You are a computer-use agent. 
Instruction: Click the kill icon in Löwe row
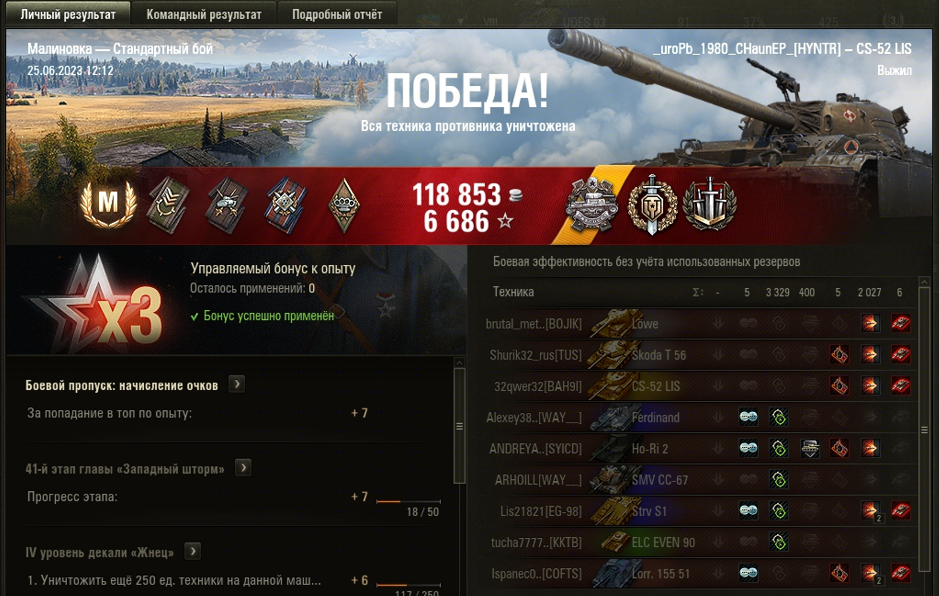(900, 323)
